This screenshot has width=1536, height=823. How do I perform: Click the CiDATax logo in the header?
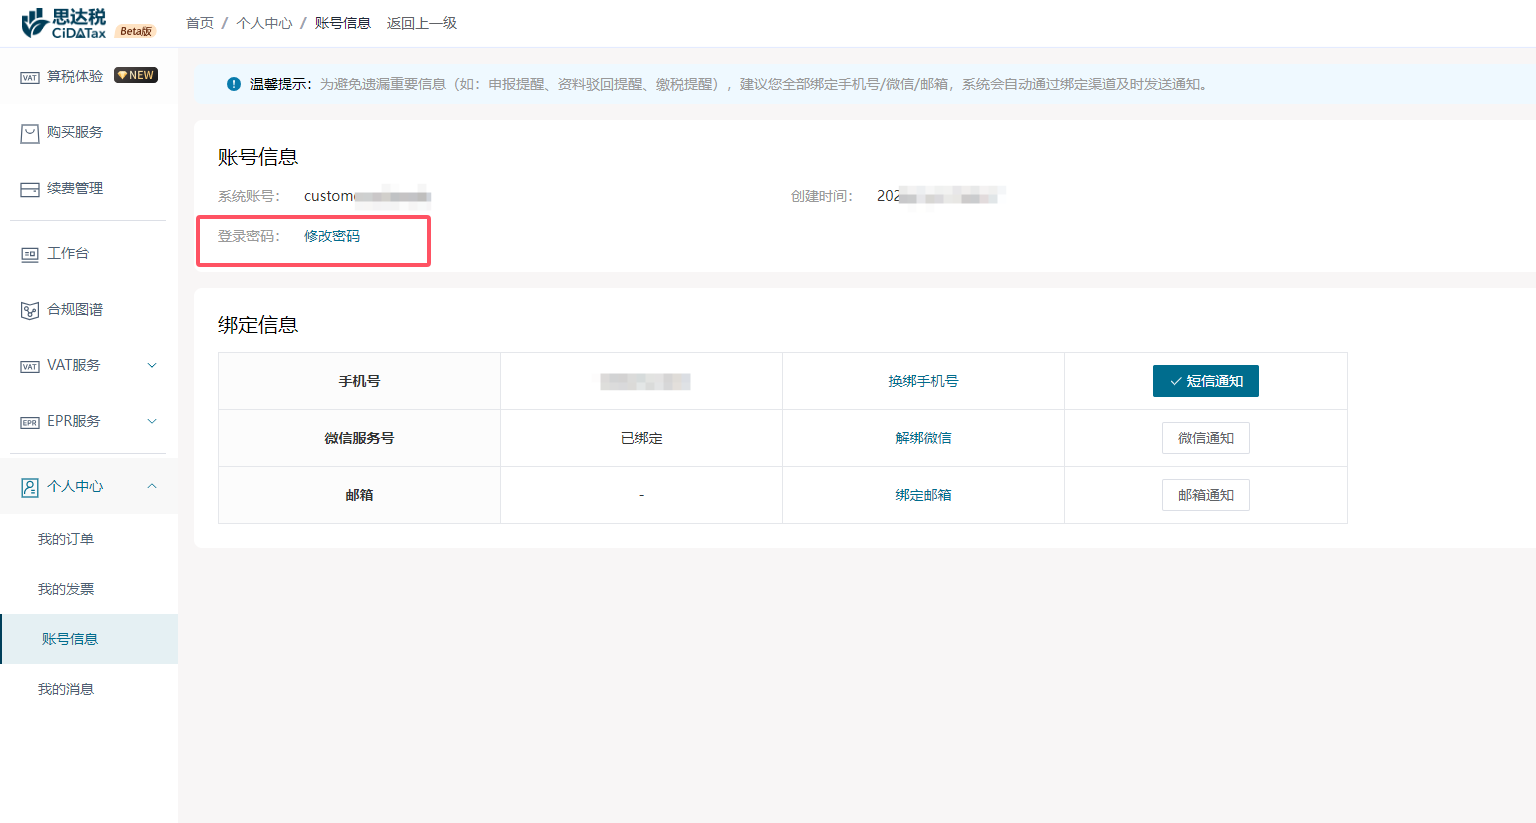pyautogui.click(x=64, y=23)
